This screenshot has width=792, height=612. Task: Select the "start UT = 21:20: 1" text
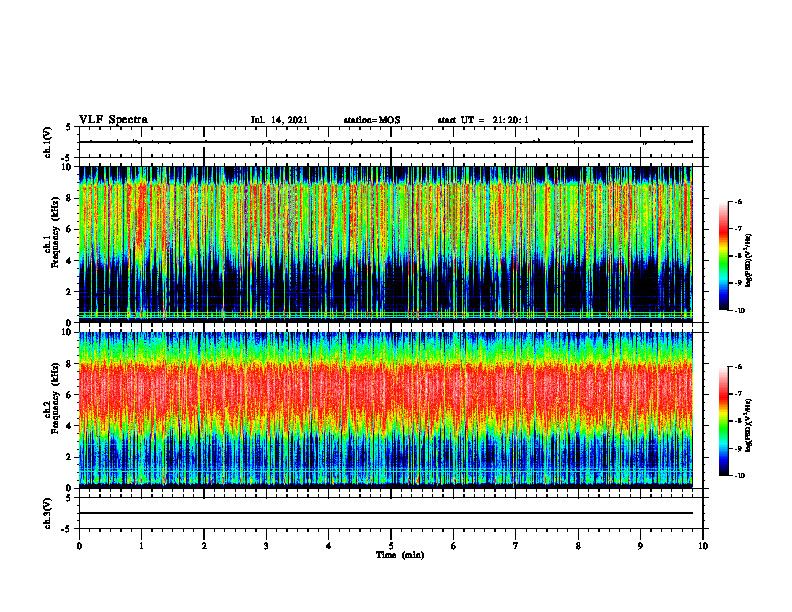[x=483, y=120]
